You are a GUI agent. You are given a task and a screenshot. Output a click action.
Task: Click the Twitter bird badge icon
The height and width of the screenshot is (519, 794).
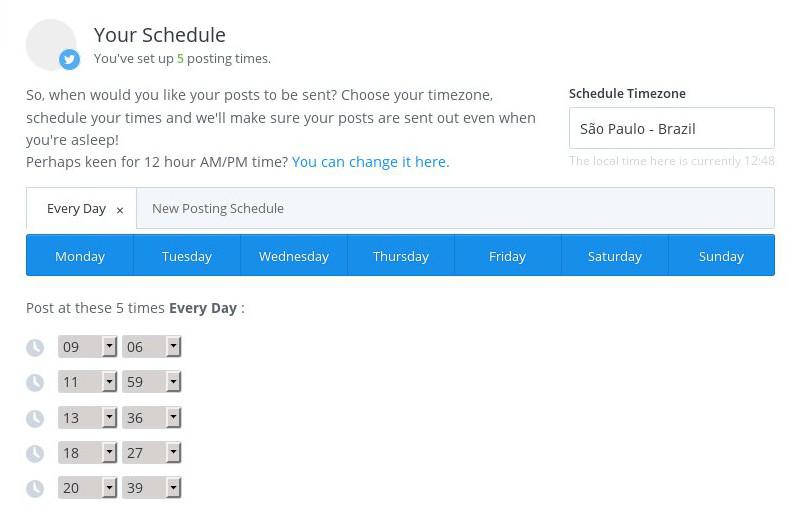pos(69,59)
